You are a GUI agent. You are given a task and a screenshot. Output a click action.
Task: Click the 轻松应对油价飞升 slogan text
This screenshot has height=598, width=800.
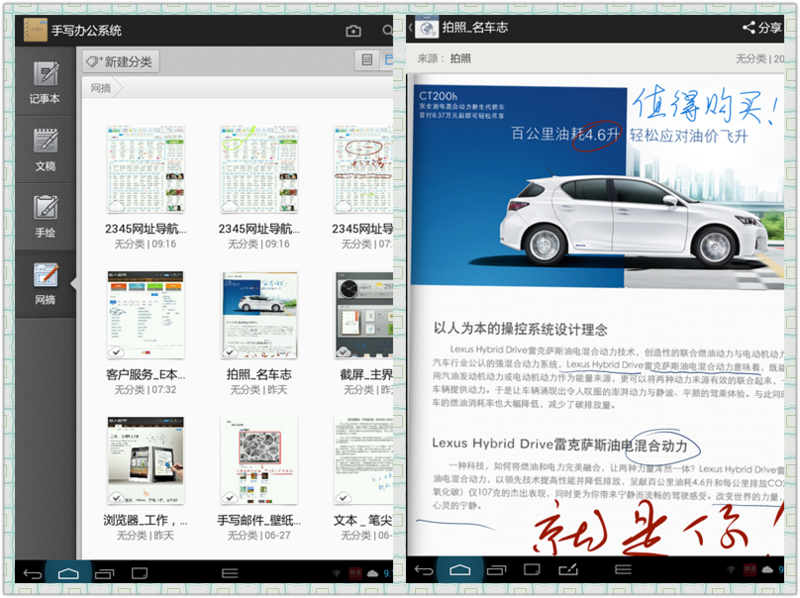tap(689, 136)
